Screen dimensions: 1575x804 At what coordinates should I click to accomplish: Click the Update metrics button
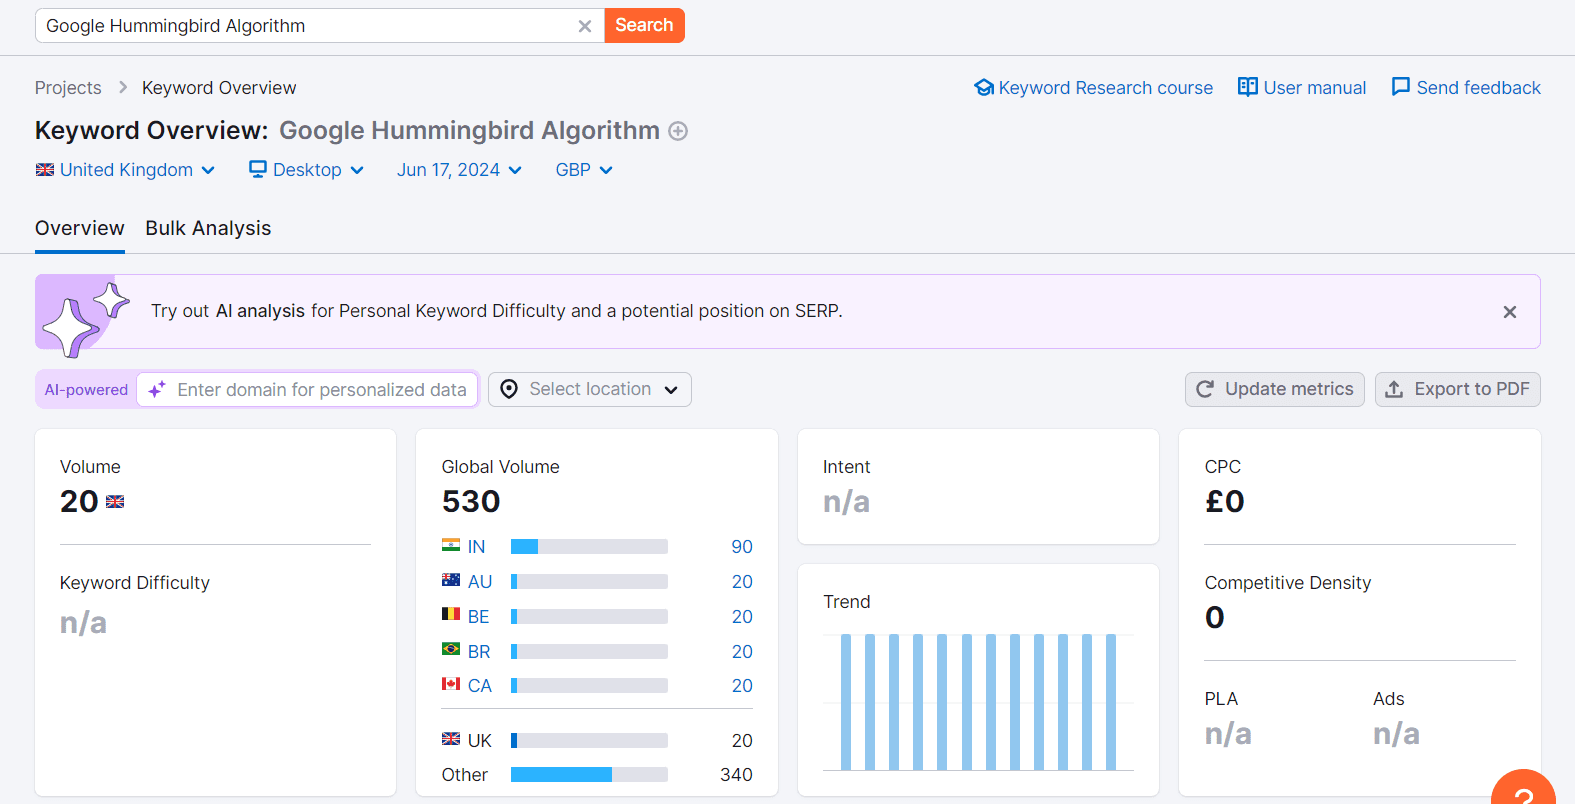coord(1275,389)
